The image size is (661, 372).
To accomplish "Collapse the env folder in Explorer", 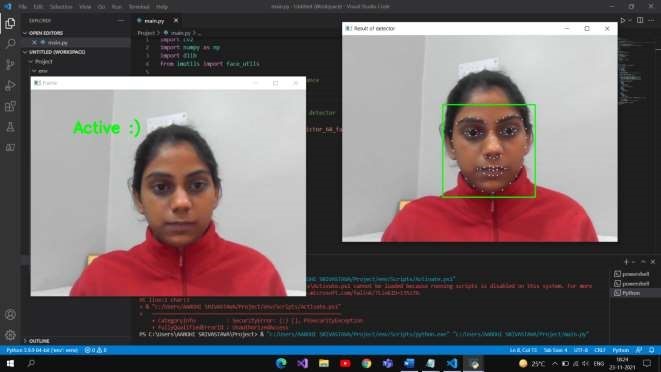I will [x=40, y=71].
